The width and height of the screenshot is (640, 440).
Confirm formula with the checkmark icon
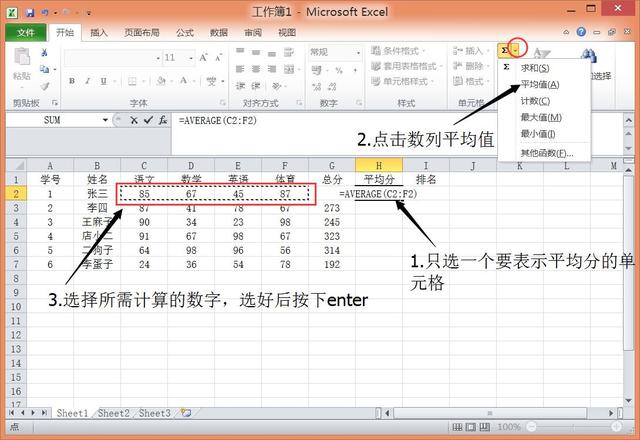(x=148, y=120)
